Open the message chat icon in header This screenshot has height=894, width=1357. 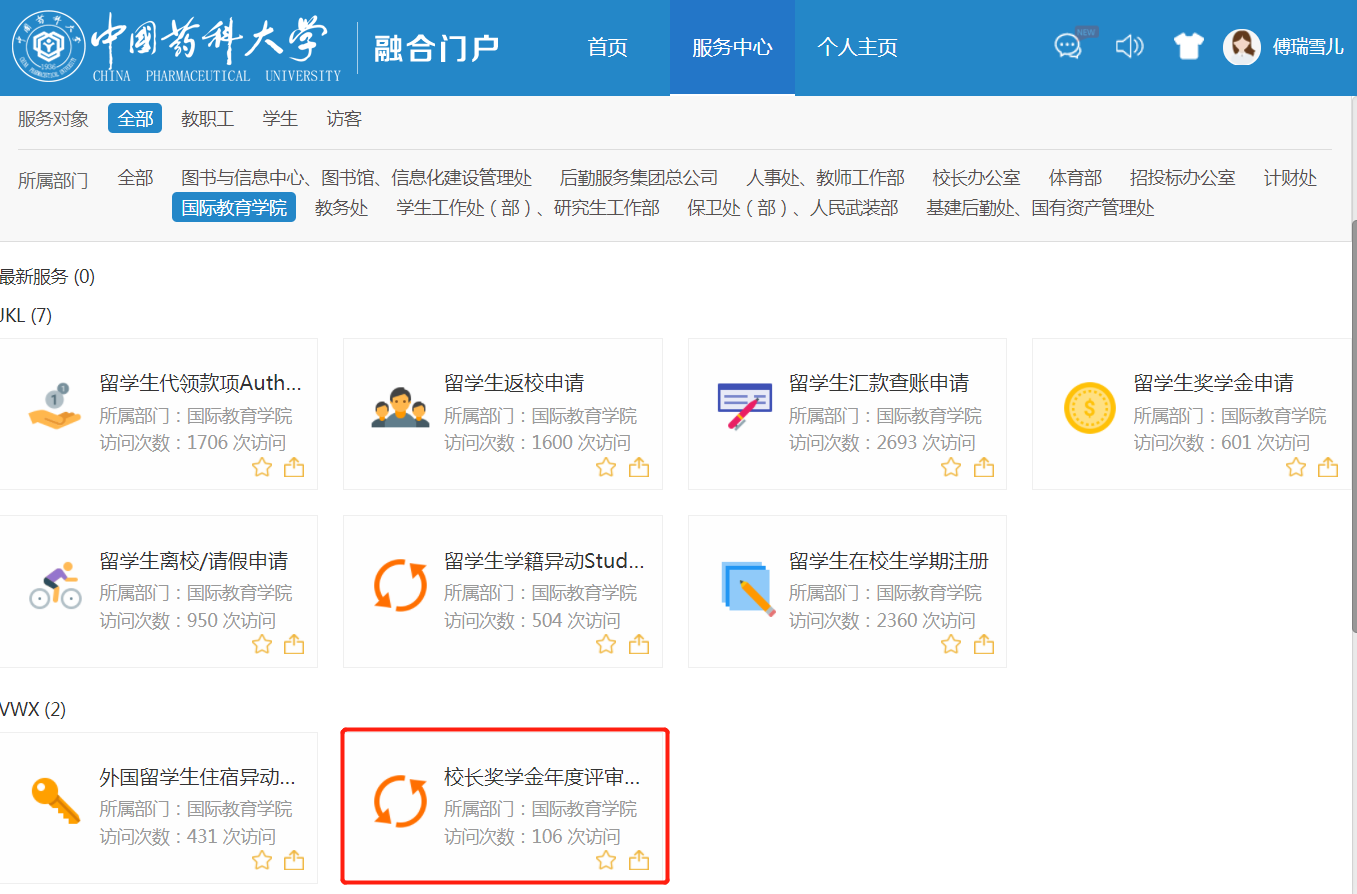(x=1068, y=46)
